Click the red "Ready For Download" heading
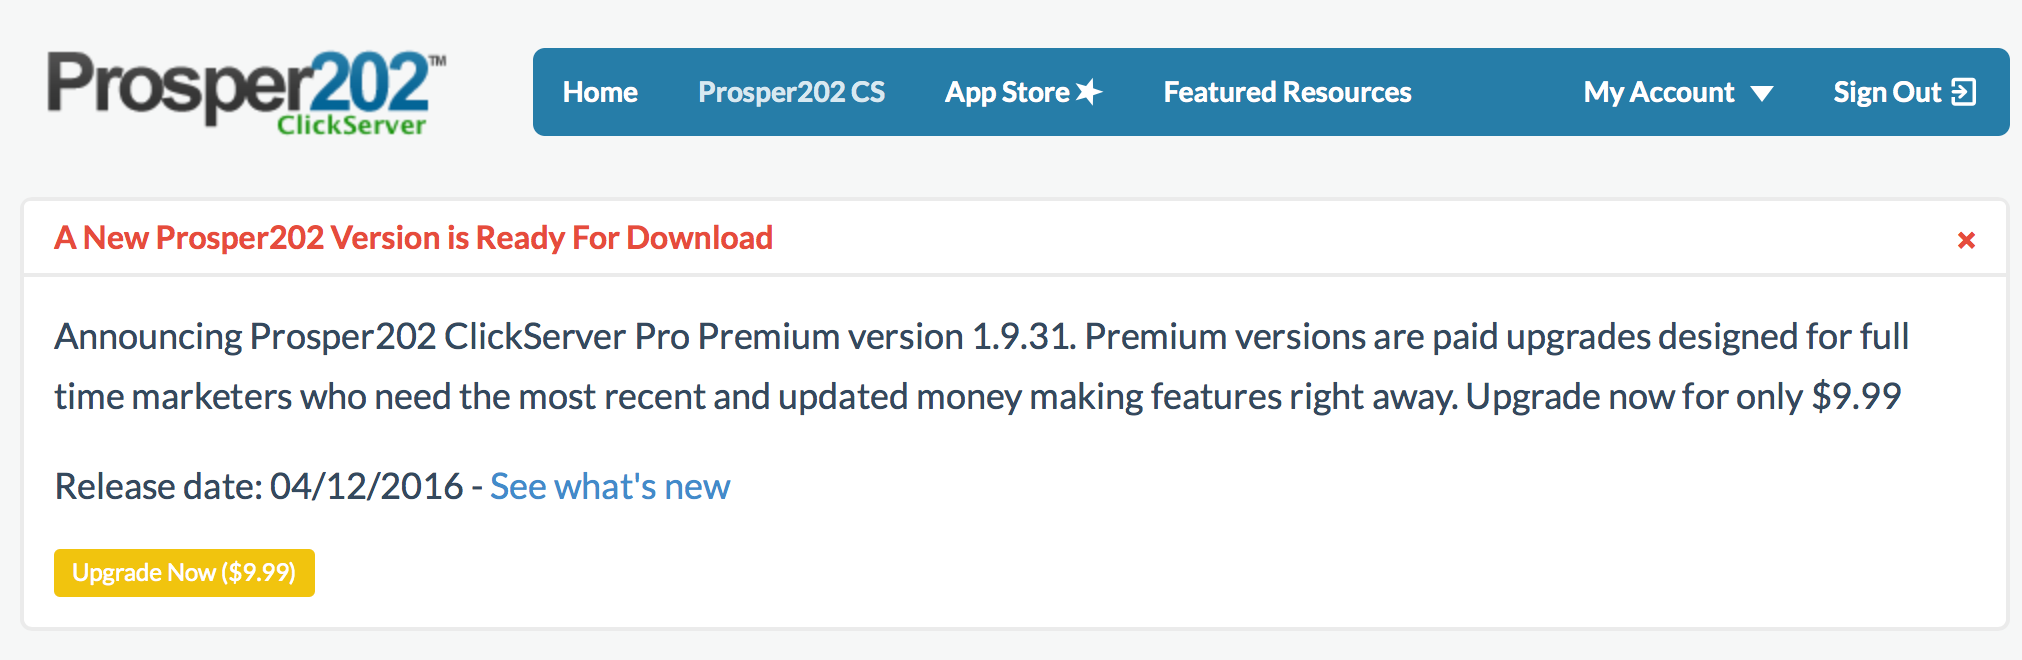Image resolution: width=2022 pixels, height=660 pixels. (413, 238)
